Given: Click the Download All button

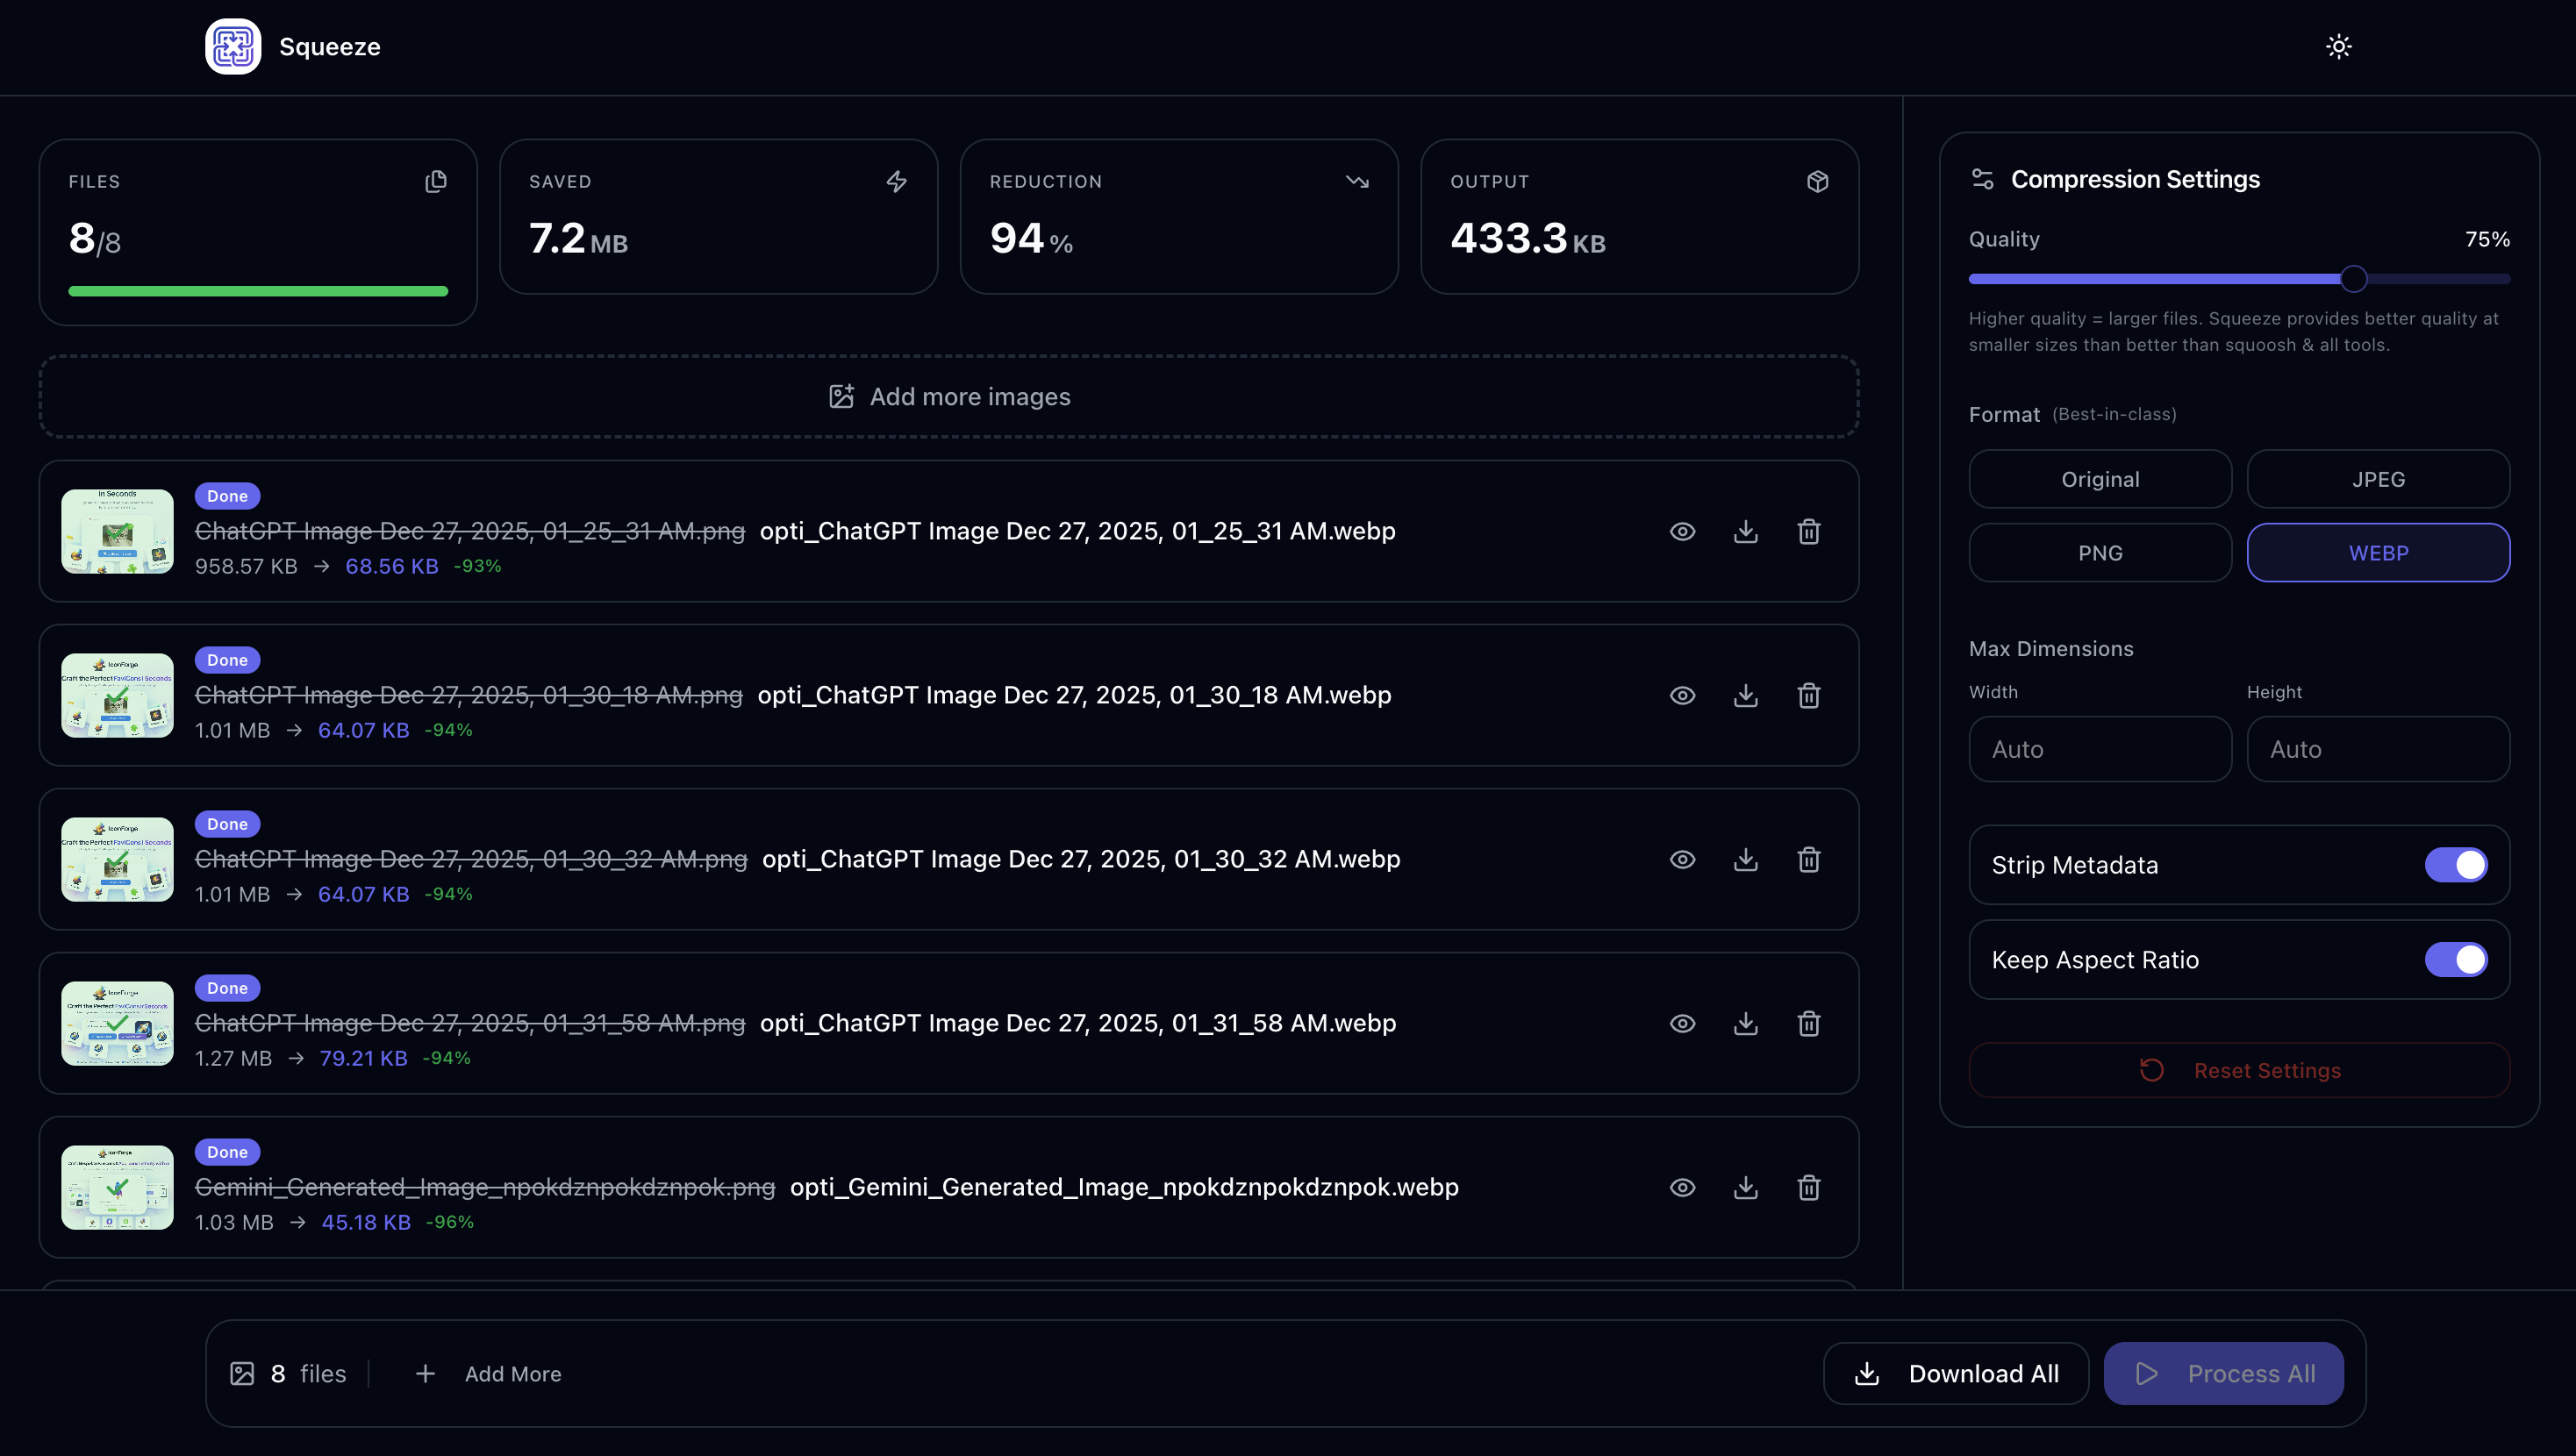Looking at the screenshot, I should pos(1955,1373).
